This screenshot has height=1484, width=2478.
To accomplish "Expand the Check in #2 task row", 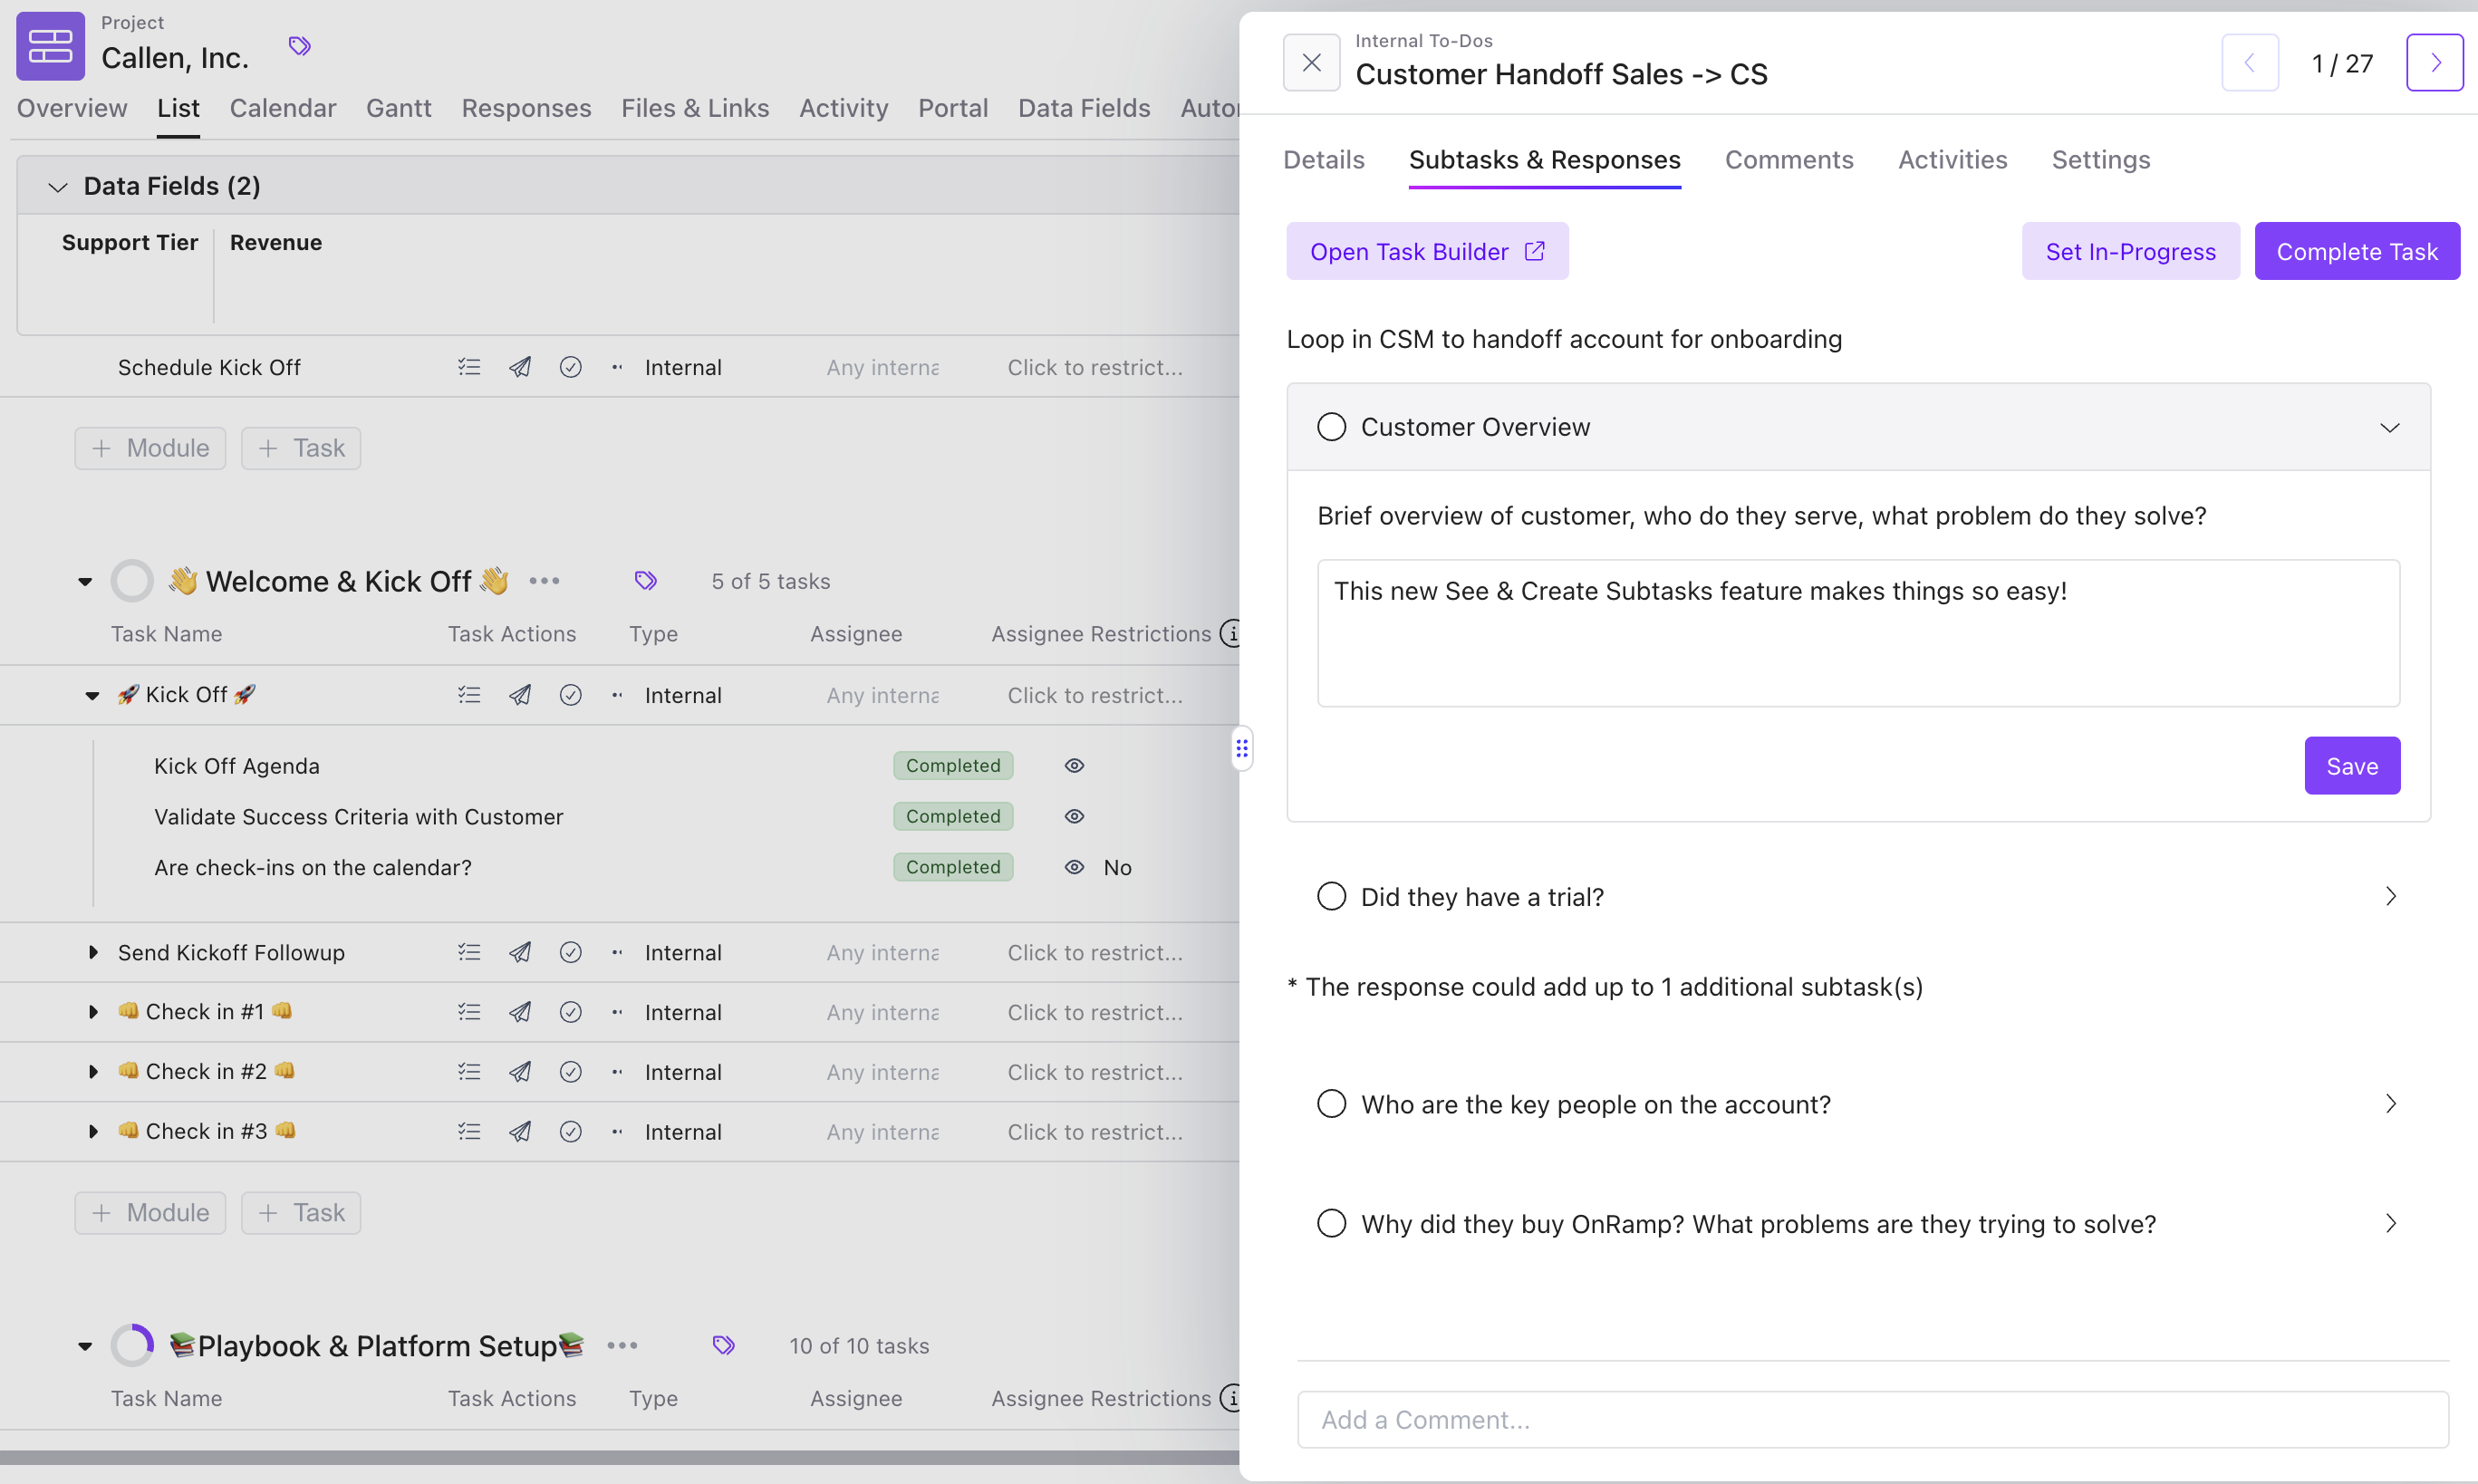I will 93,1071.
